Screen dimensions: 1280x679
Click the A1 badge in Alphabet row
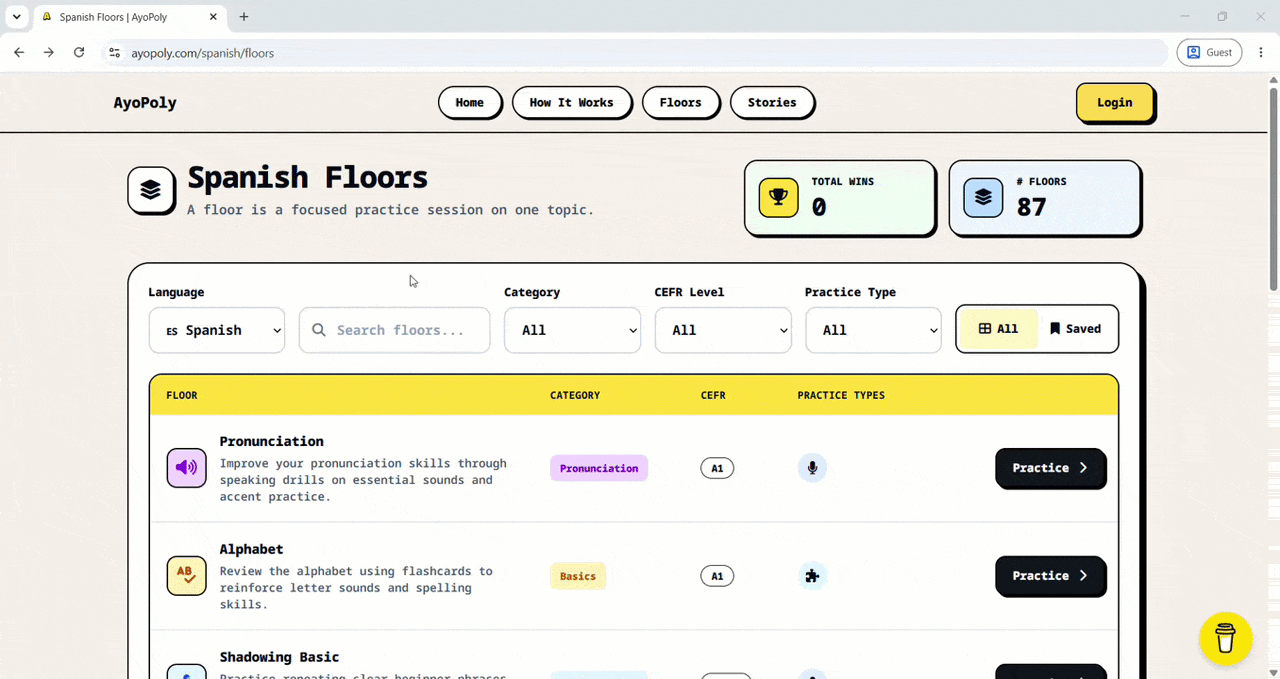click(717, 576)
